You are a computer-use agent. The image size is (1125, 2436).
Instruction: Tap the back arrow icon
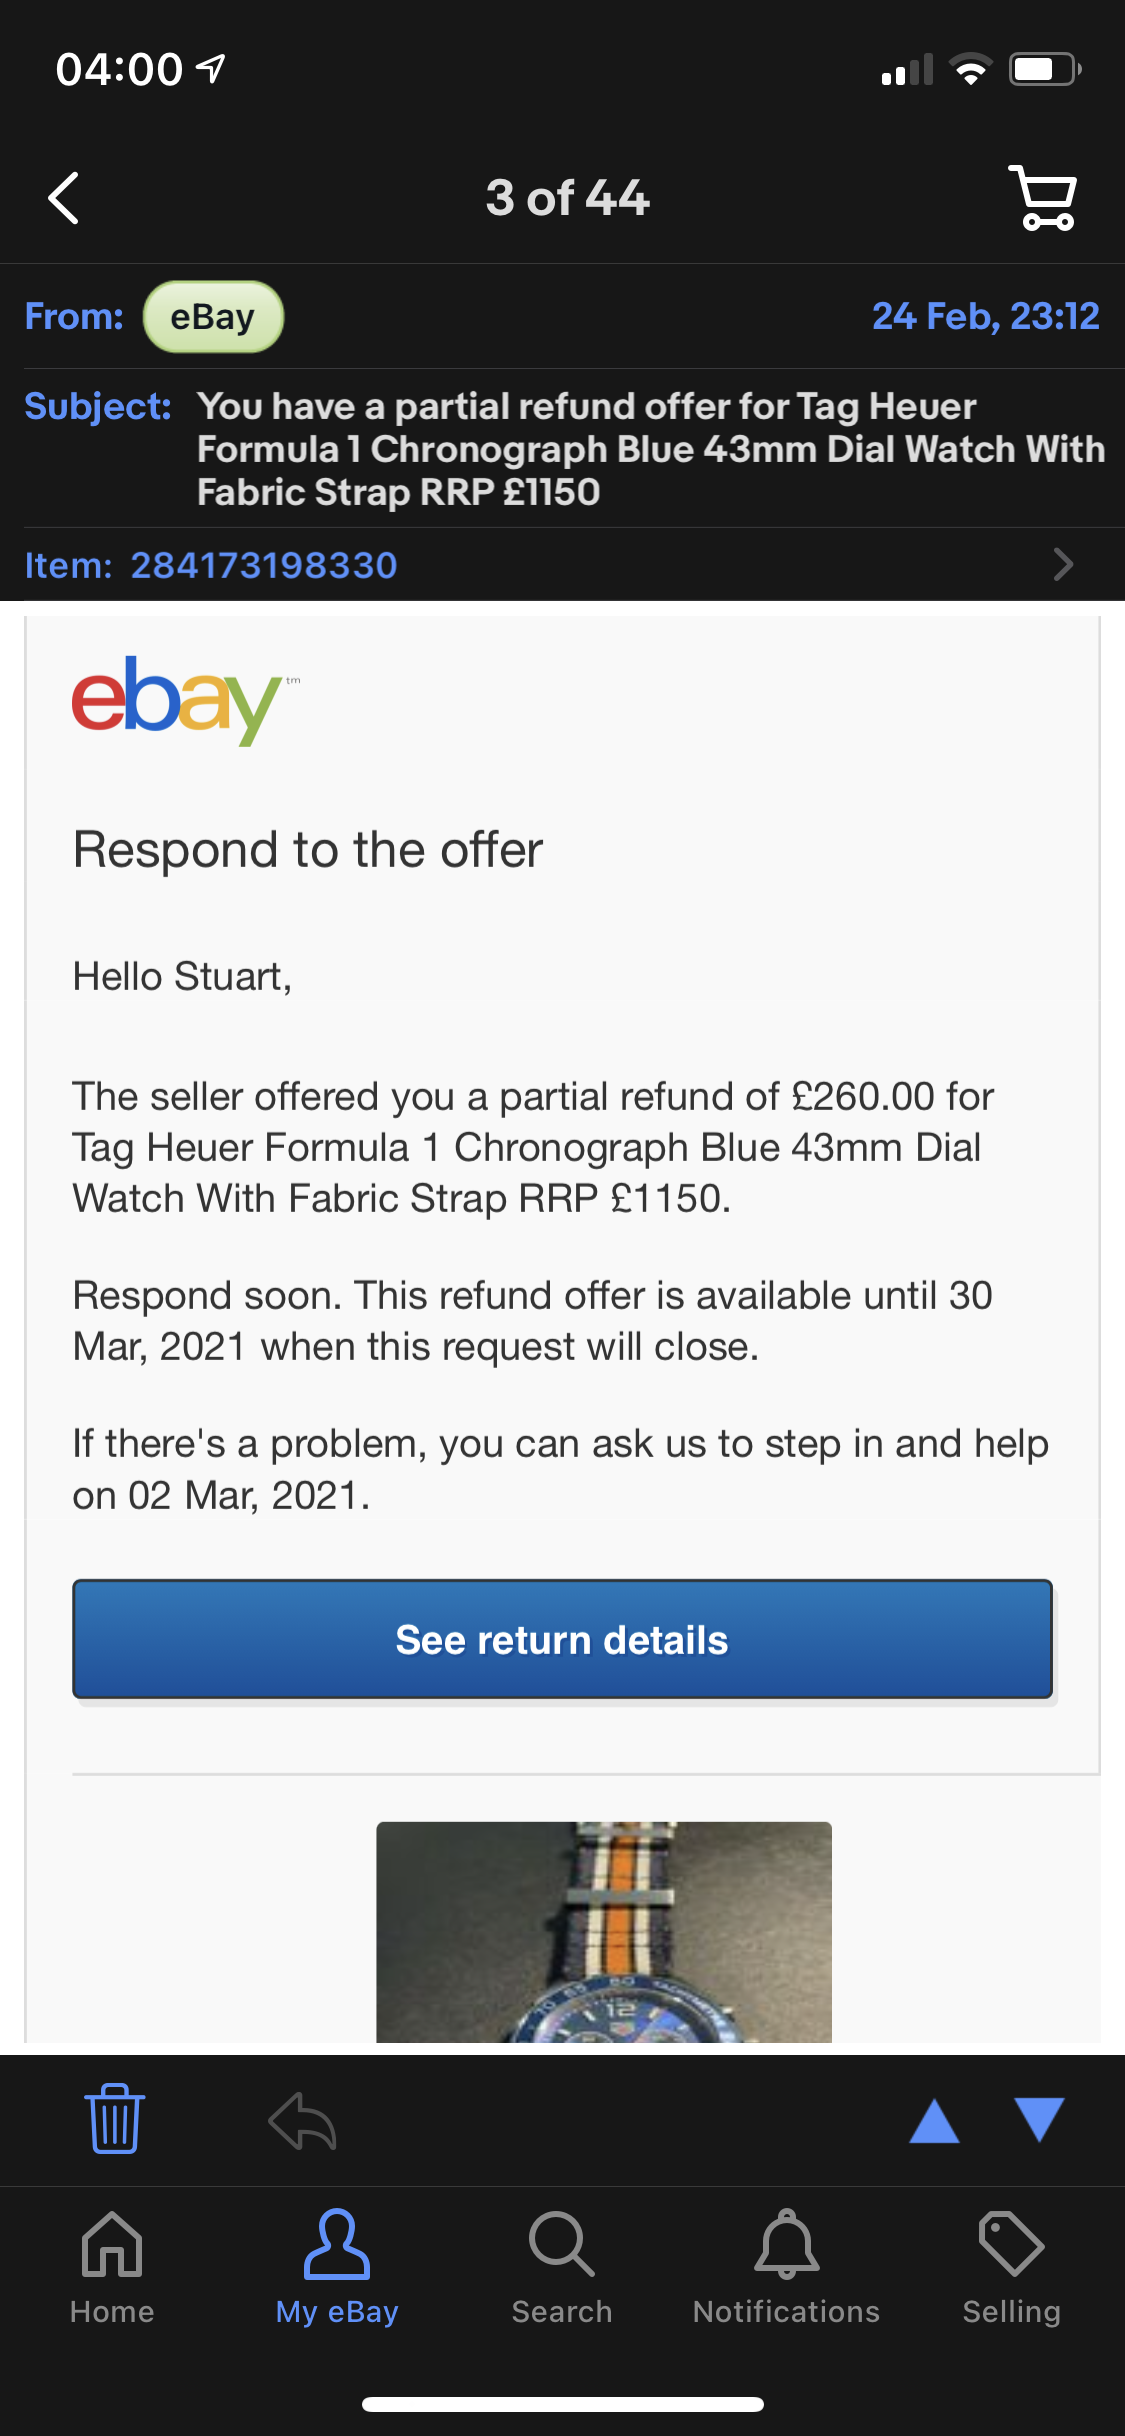pyautogui.click(x=64, y=198)
